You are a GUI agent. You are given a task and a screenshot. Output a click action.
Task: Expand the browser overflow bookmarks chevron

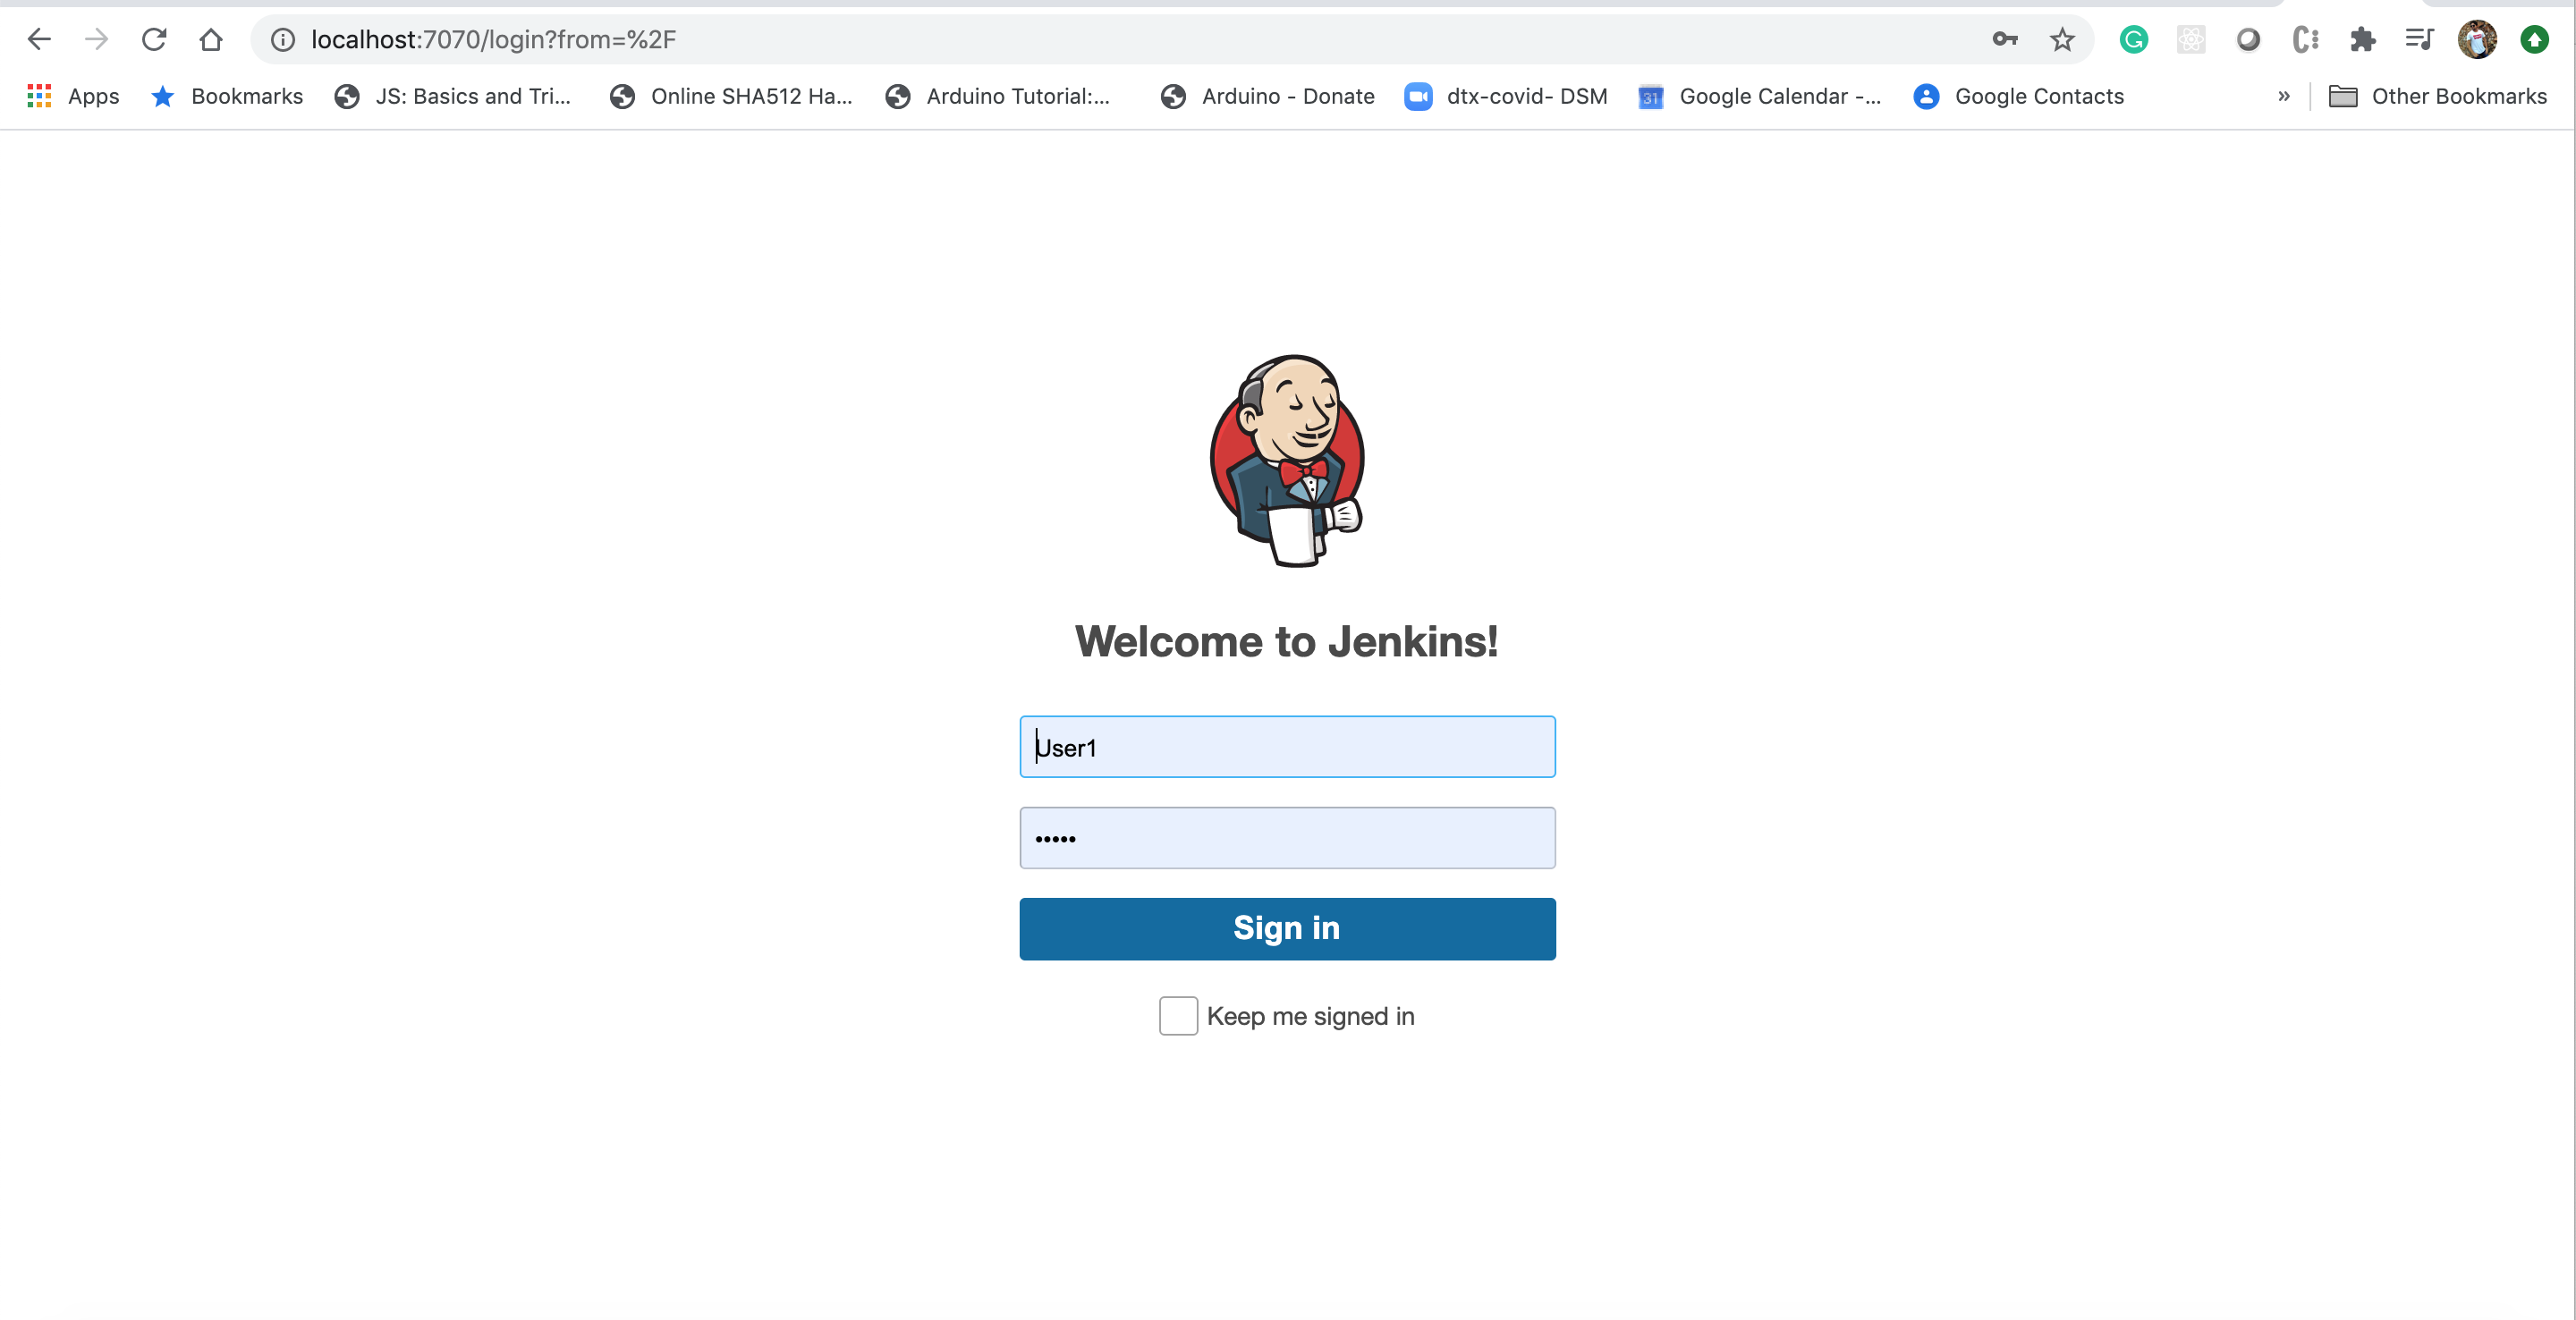tap(2284, 96)
